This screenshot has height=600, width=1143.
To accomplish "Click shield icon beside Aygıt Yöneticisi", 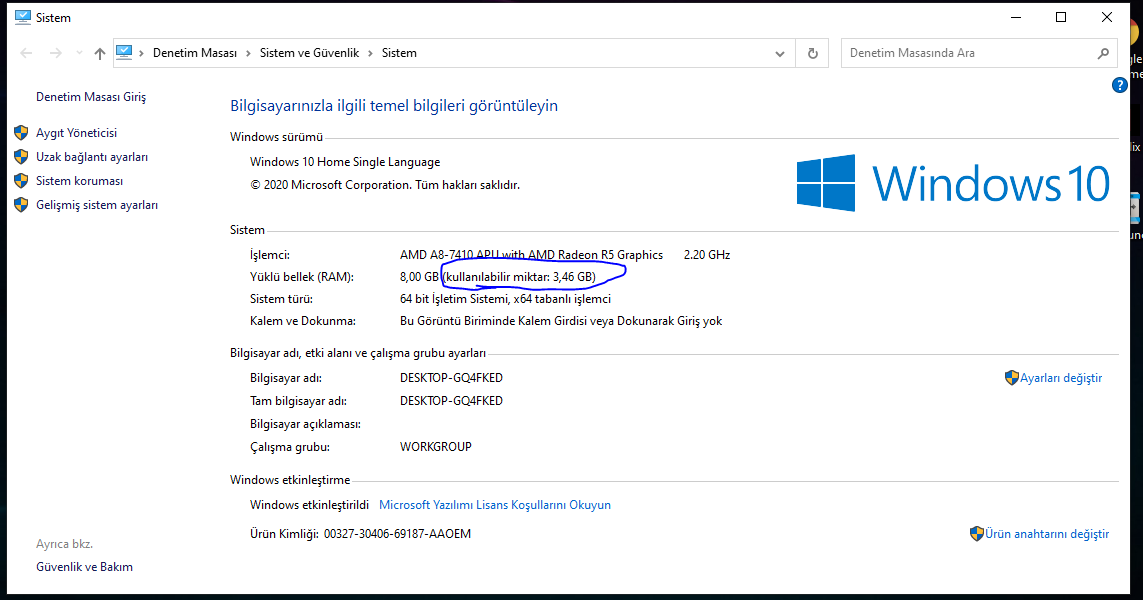I will (21, 133).
